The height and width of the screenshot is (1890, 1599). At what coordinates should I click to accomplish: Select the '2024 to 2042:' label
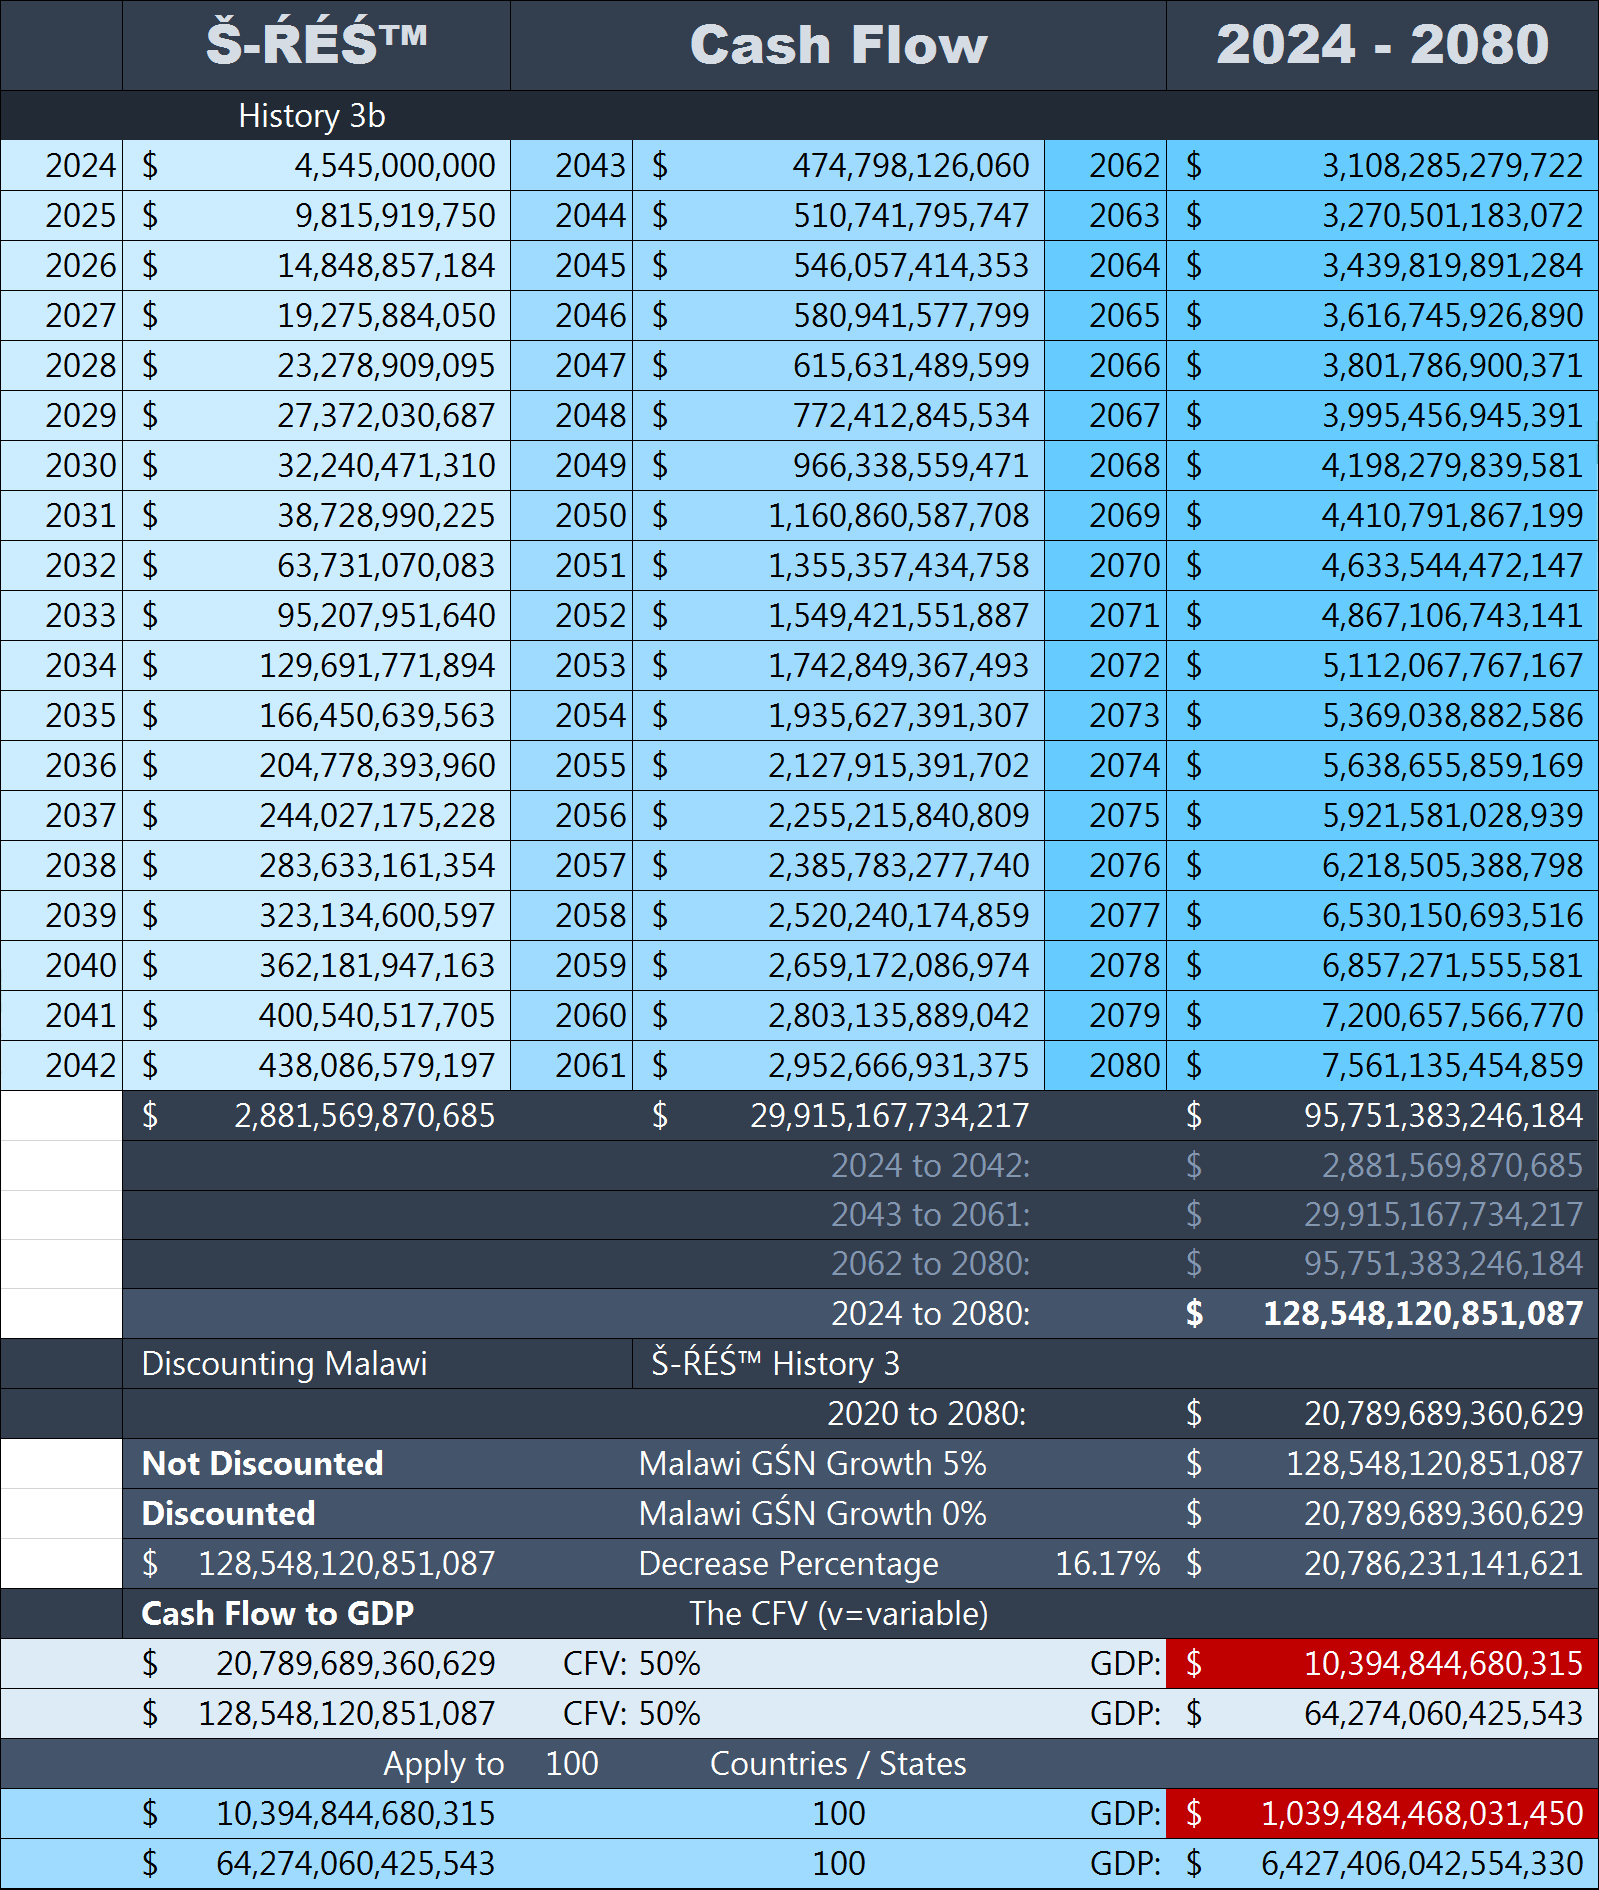pos(930,1165)
